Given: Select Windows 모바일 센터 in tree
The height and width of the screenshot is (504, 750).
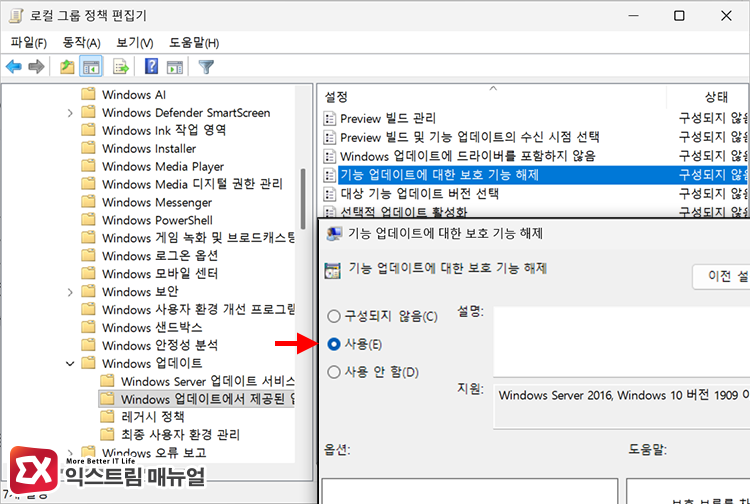Looking at the screenshot, I should coord(160,274).
